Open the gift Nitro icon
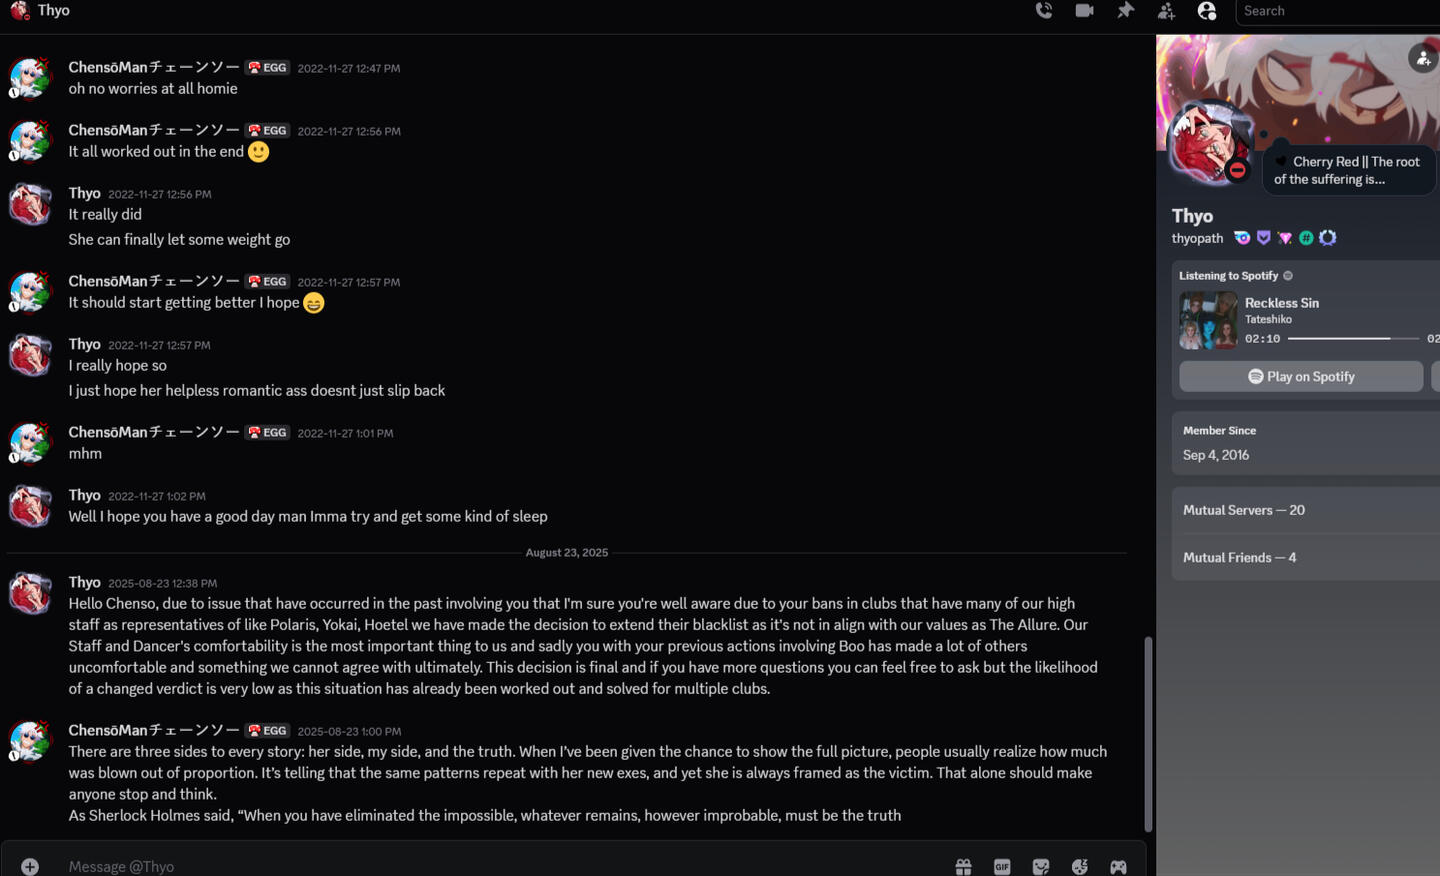The width and height of the screenshot is (1440, 876). coord(963,866)
